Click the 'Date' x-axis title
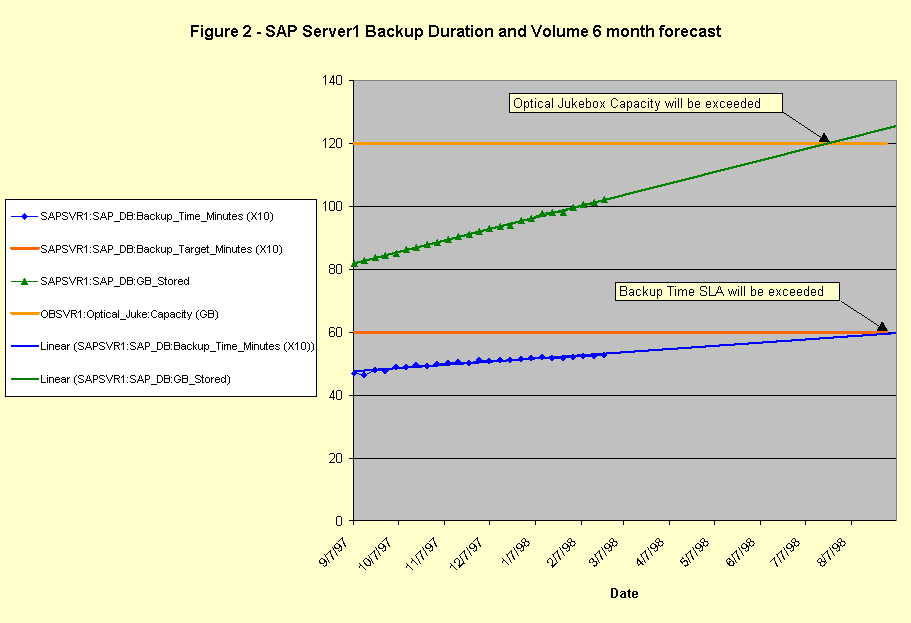 [624, 593]
